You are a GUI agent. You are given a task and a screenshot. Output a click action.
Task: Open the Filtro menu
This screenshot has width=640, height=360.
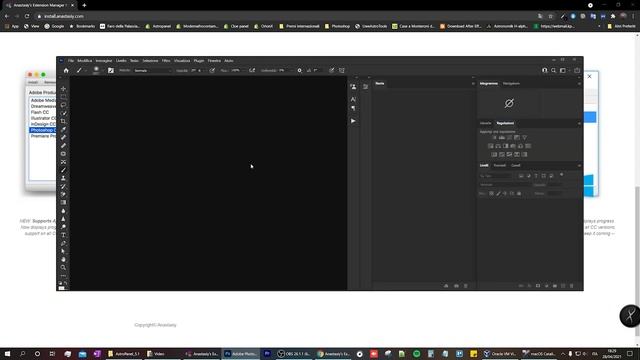tap(166, 60)
